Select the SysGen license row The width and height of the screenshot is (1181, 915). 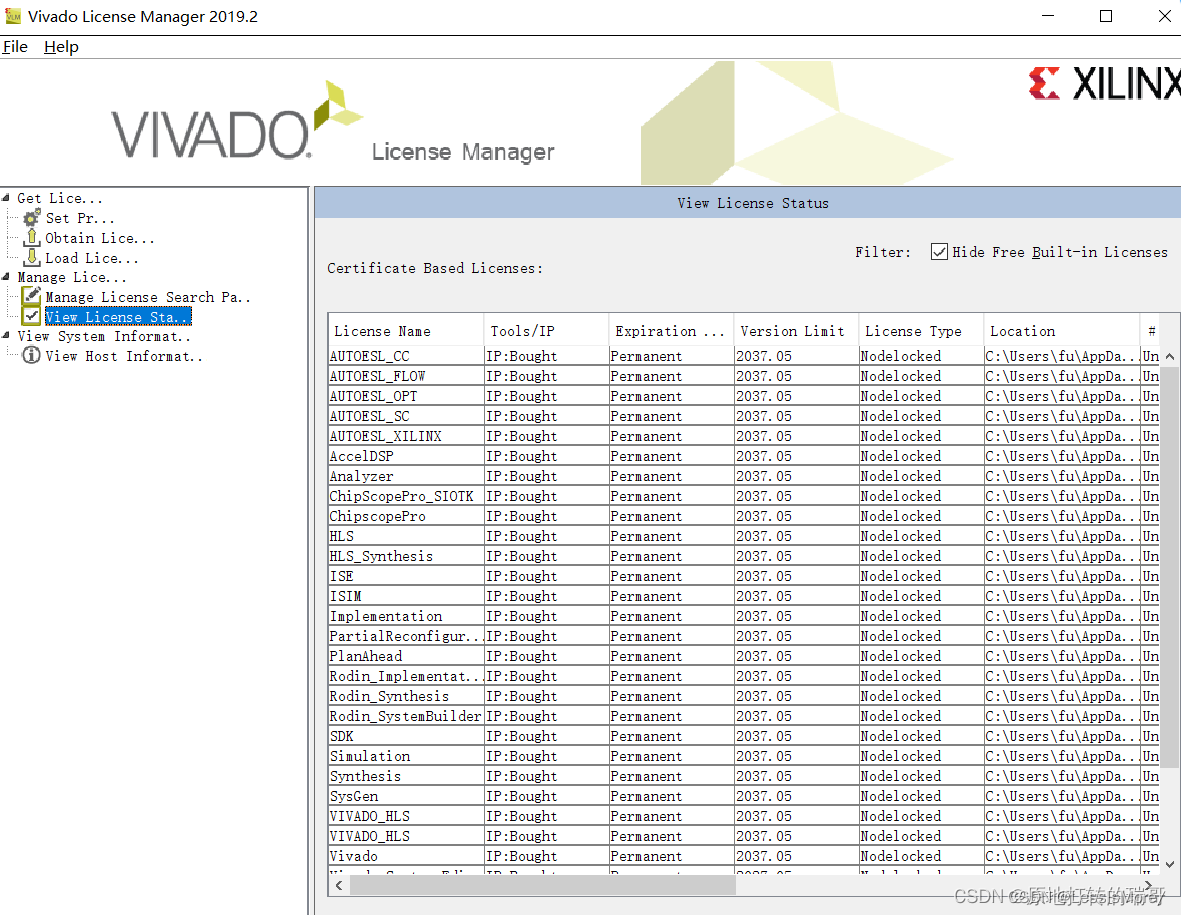point(744,796)
